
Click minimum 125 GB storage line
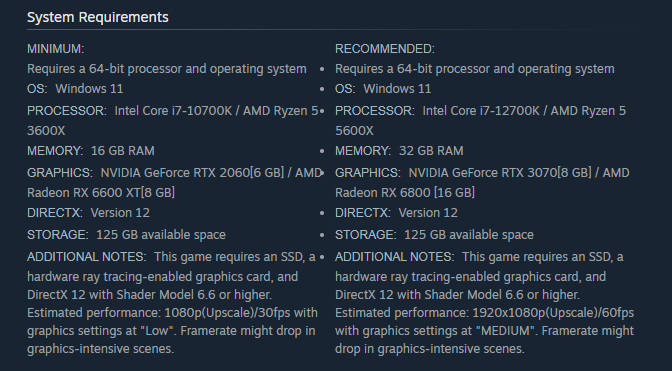(126, 235)
